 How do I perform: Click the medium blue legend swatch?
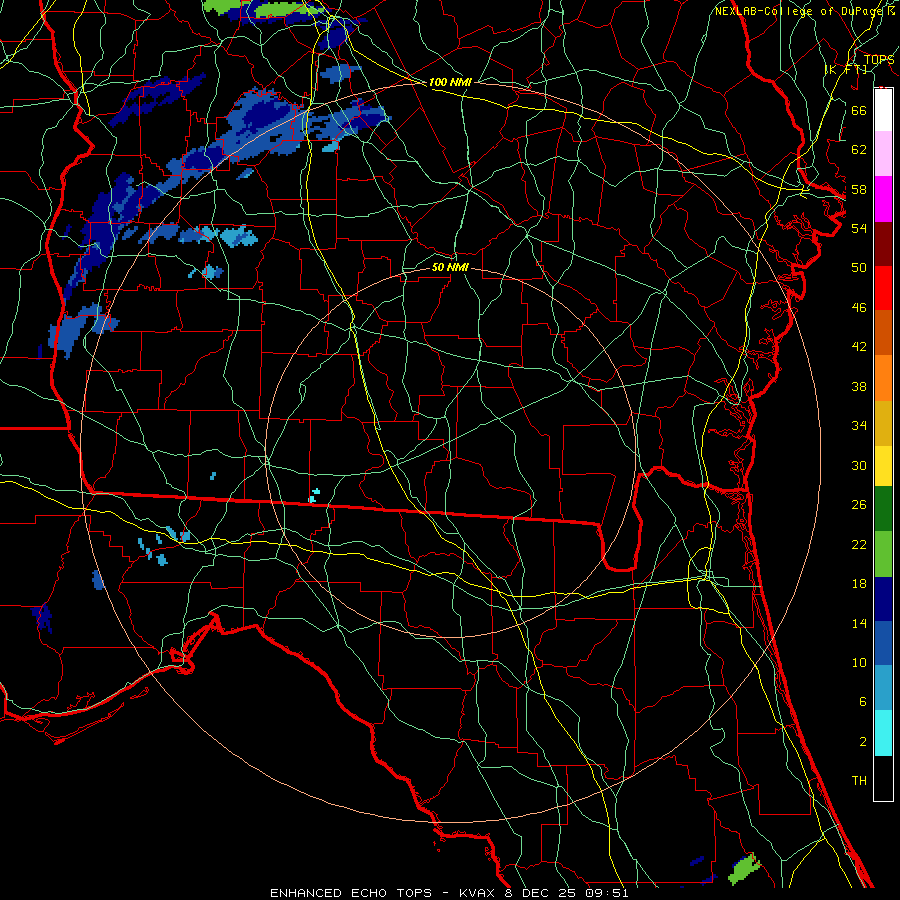tap(883, 643)
